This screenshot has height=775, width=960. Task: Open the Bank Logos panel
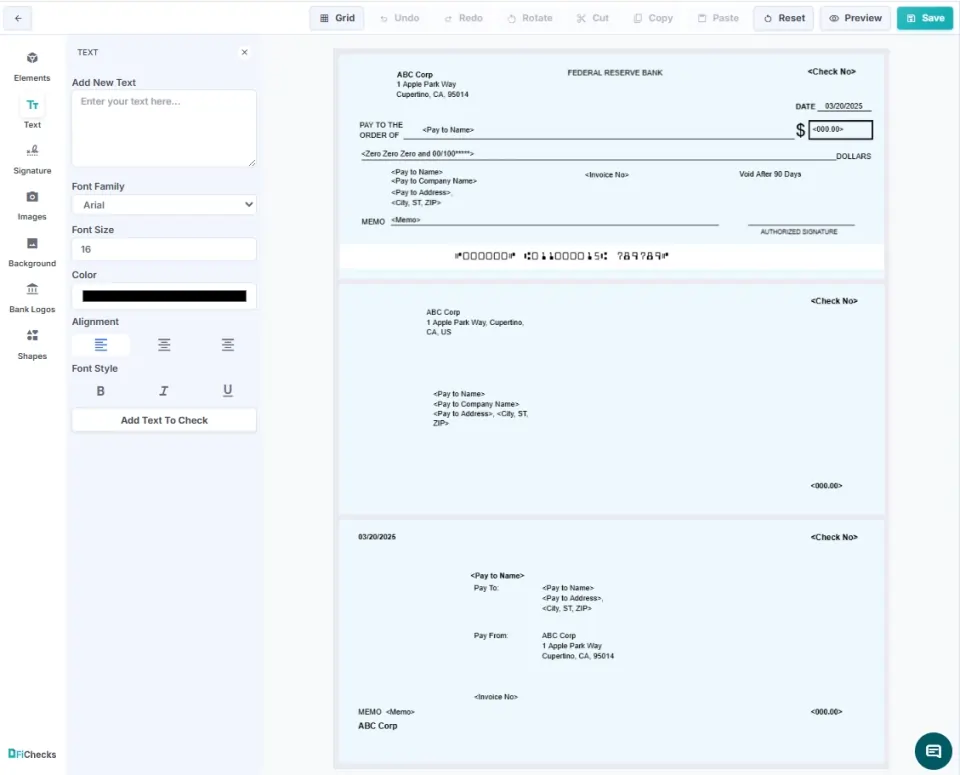(x=32, y=291)
